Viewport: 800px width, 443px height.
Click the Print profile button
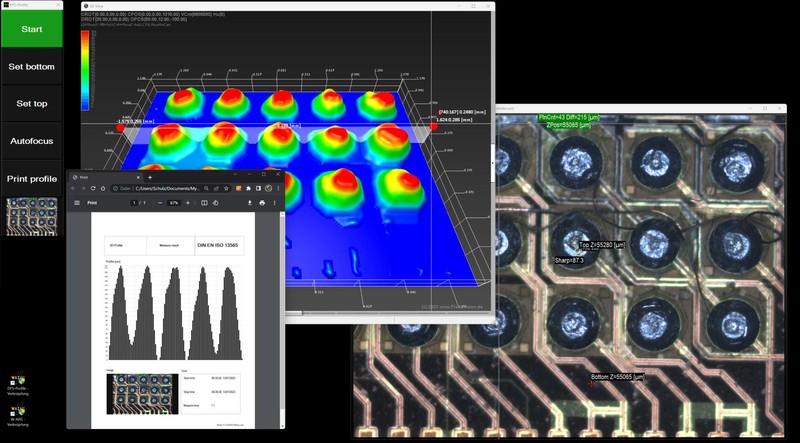[x=30, y=178]
